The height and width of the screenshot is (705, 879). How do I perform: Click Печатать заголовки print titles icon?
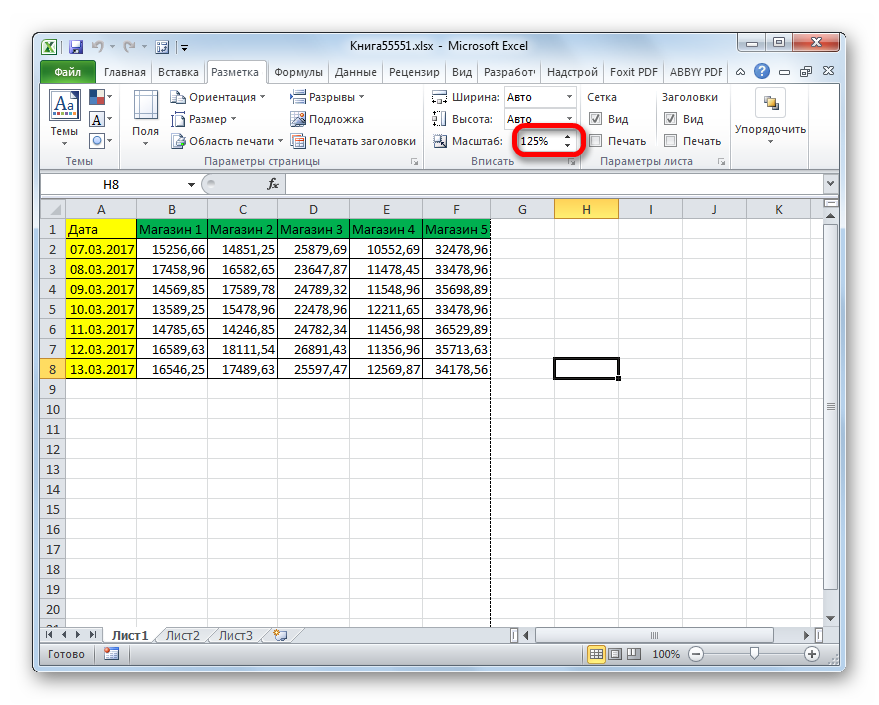click(297, 141)
